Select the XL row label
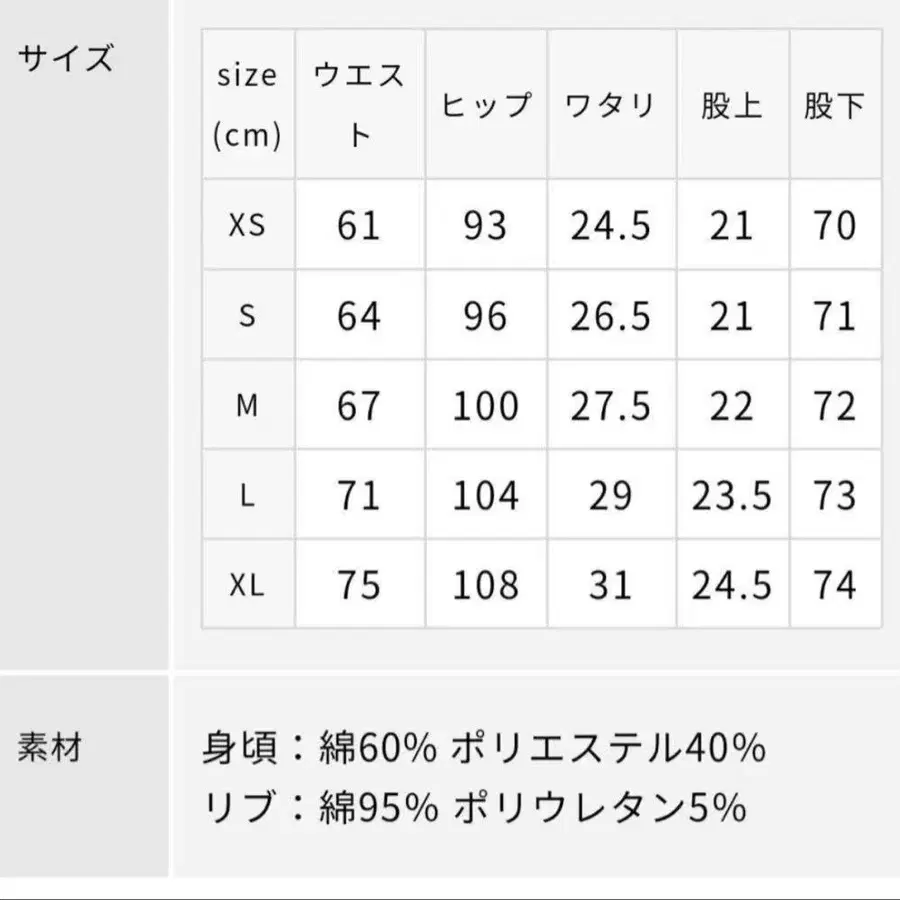900x900 pixels. pyautogui.click(x=247, y=585)
